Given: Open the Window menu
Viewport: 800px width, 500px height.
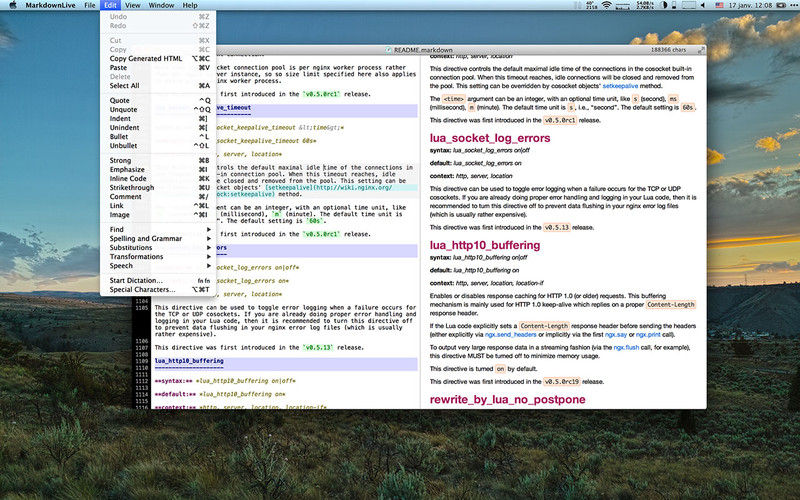Looking at the screenshot, I should 160,5.
